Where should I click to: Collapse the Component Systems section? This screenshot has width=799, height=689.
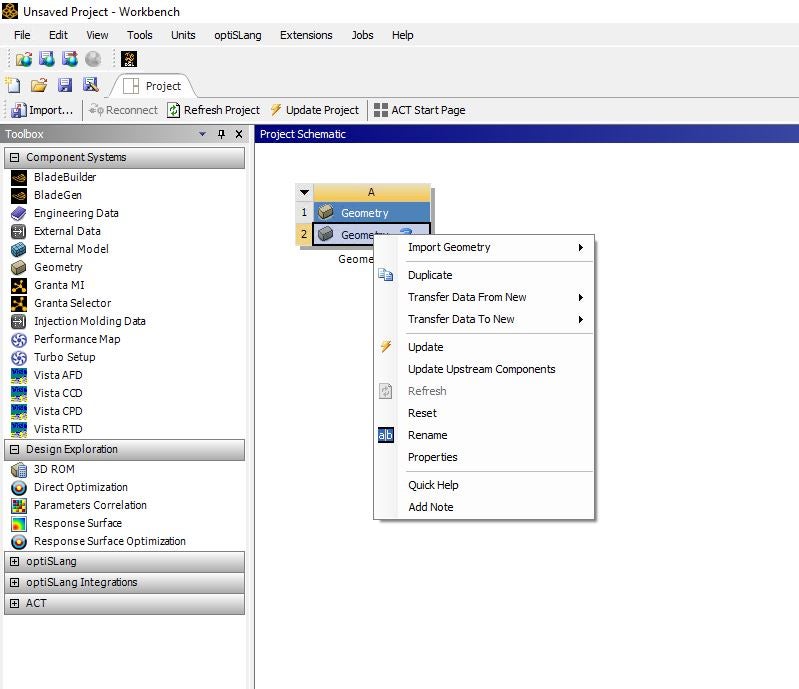(x=15, y=157)
